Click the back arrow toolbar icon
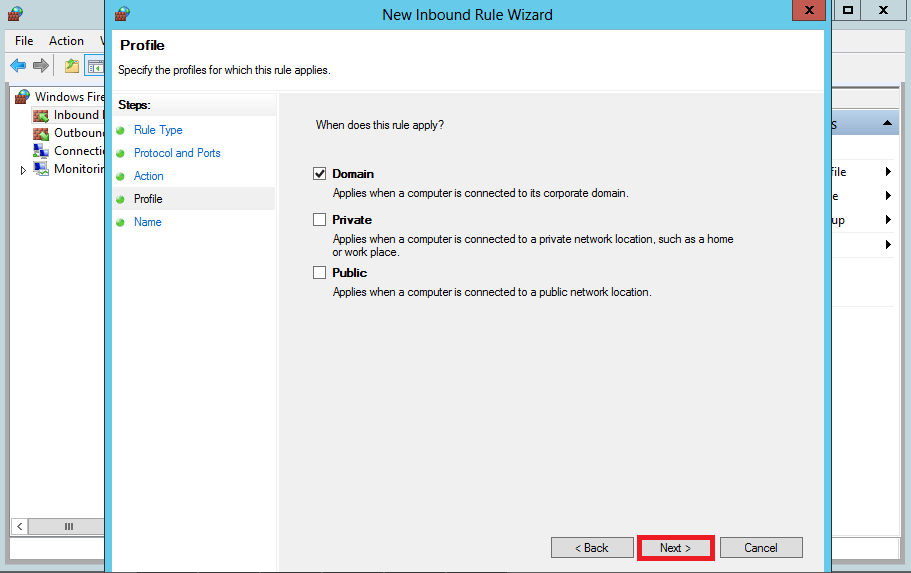911x573 pixels. (18, 66)
